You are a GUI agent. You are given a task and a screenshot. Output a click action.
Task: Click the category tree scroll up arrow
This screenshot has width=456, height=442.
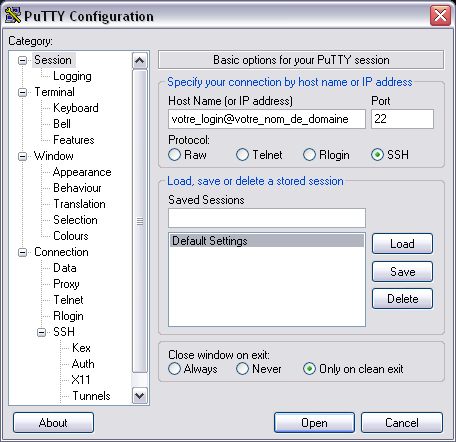point(140,61)
